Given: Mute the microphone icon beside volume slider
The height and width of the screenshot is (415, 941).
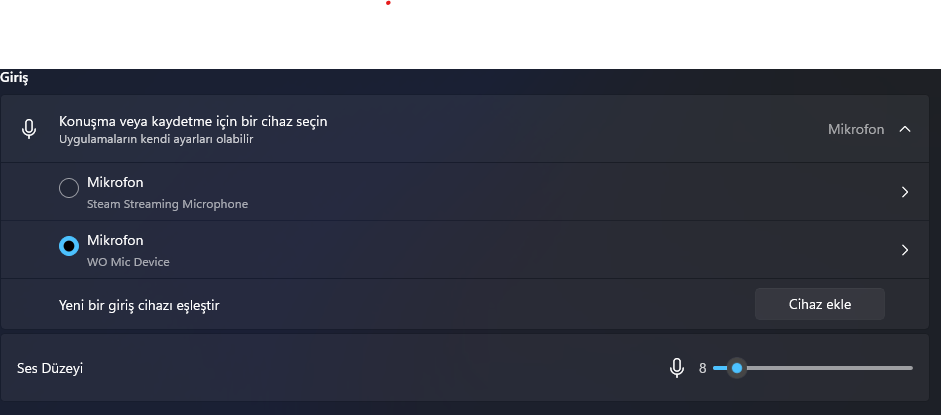Looking at the screenshot, I should pos(677,368).
